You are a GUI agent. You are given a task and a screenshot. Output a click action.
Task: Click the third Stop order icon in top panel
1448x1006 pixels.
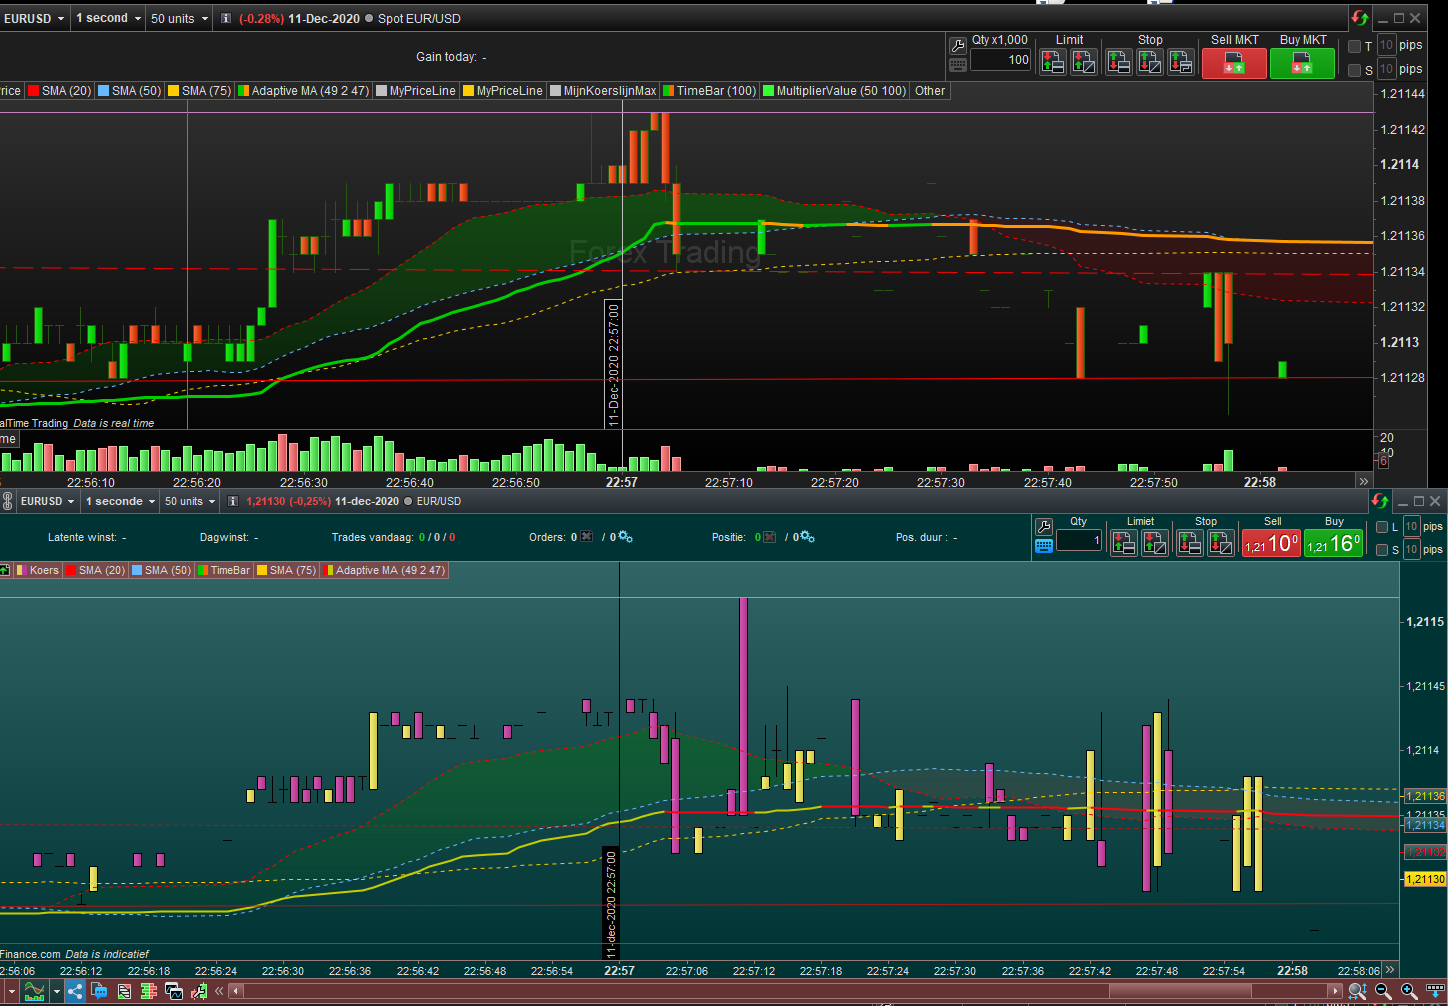pos(1181,63)
